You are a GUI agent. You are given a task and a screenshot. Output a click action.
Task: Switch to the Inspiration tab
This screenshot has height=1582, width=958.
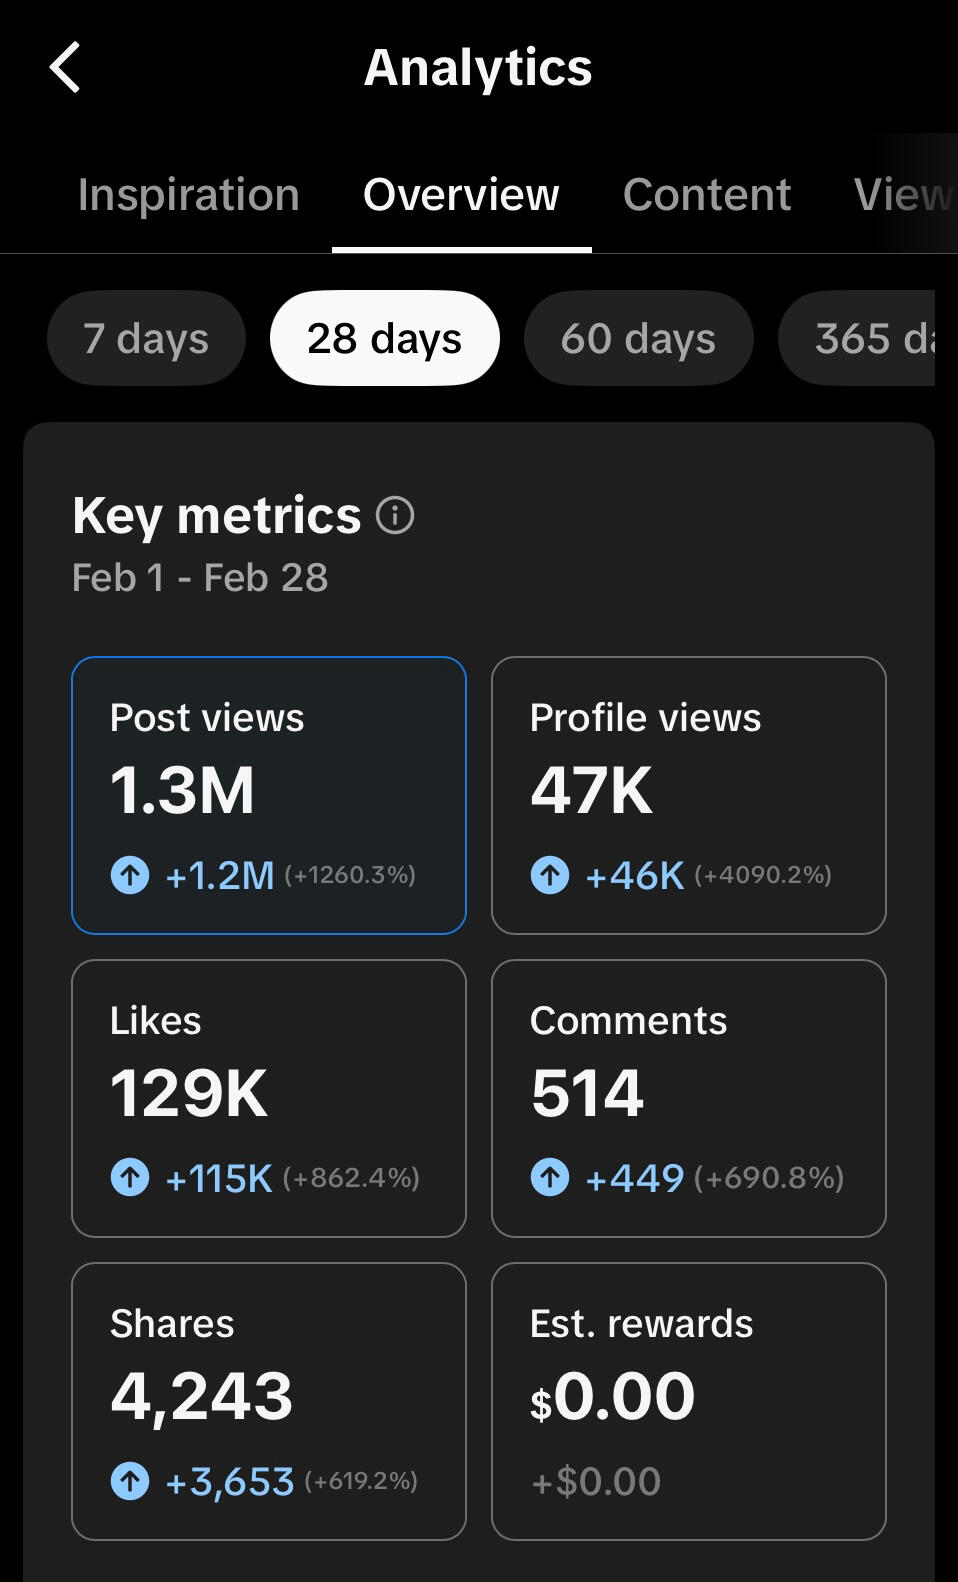point(189,194)
